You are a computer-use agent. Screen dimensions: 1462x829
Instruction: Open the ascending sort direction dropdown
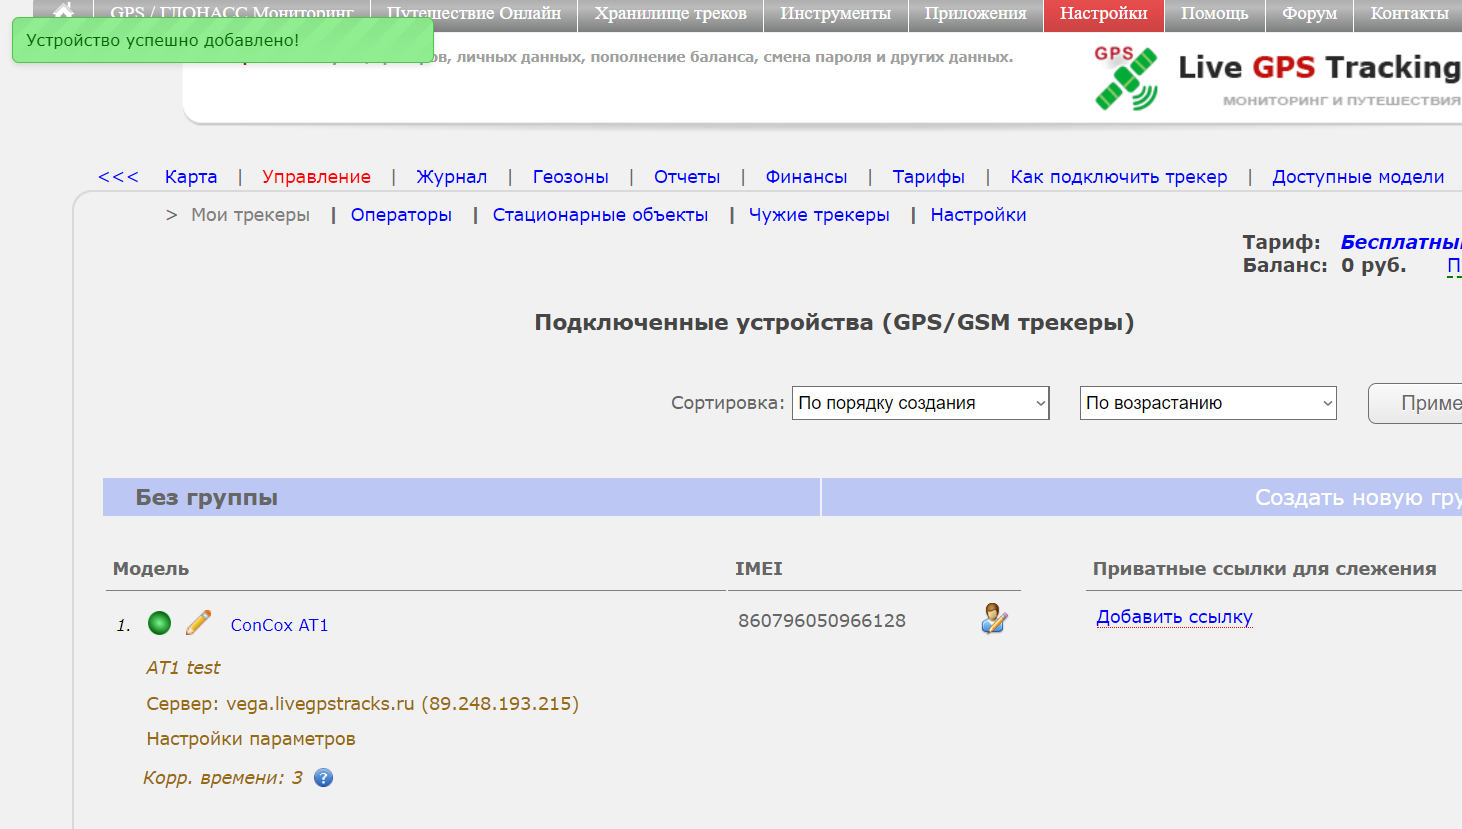pyautogui.click(x=1207, y=403)
